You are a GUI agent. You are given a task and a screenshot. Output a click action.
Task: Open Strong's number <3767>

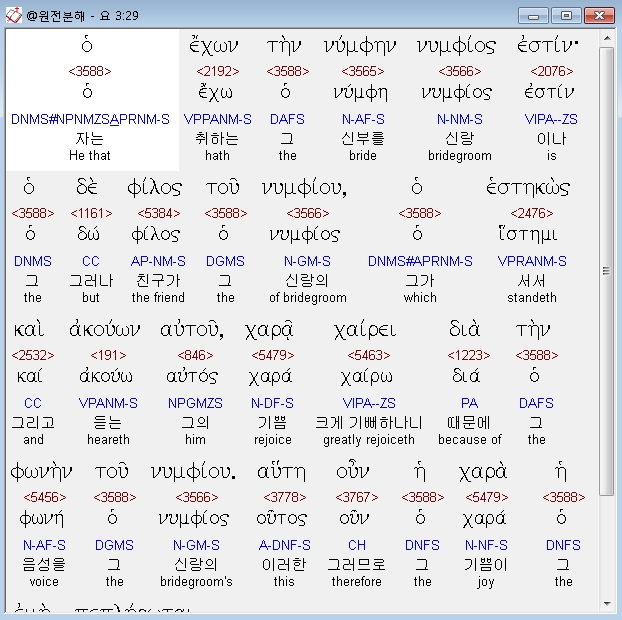tap(357, 497)
